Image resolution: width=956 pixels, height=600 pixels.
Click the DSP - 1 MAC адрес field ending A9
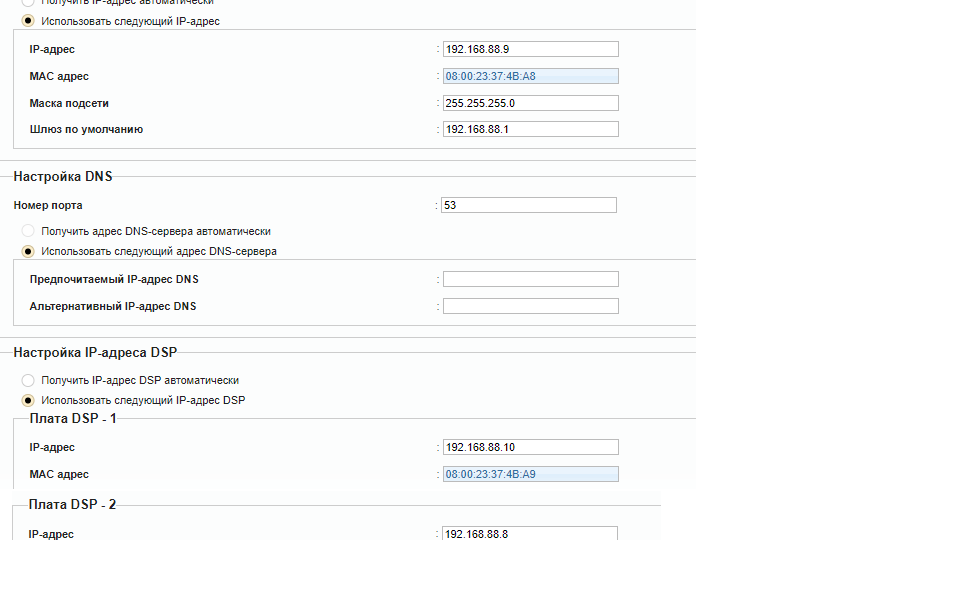point(530,474)
